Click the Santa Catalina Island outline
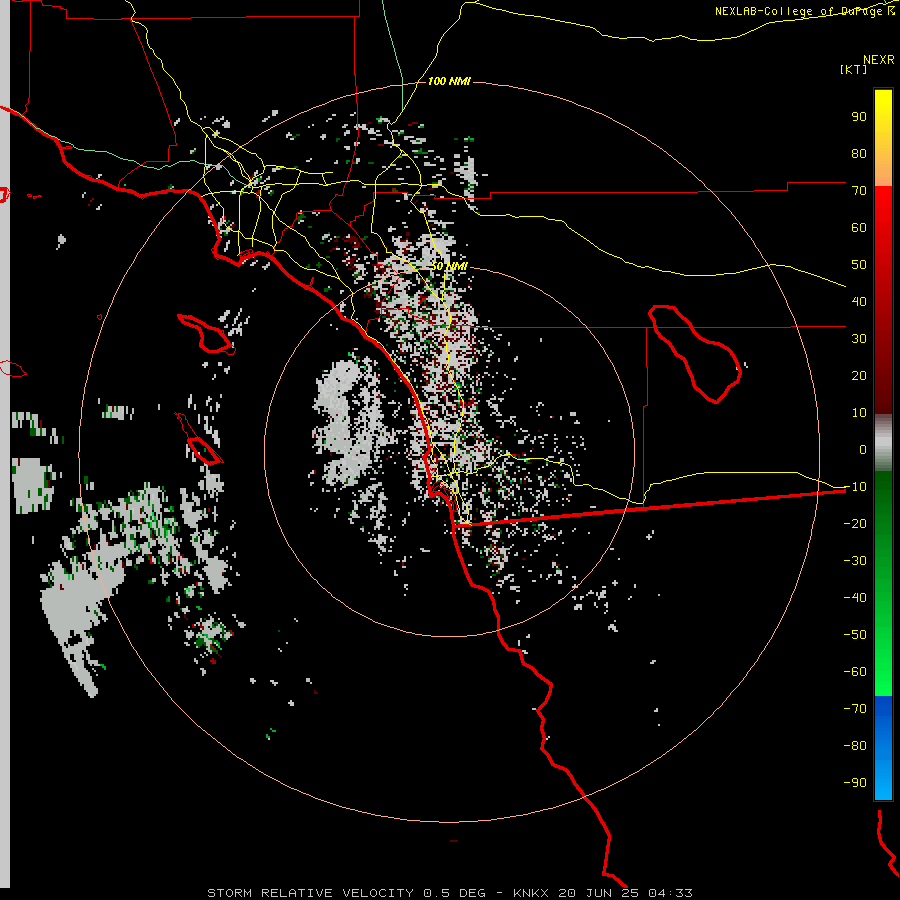Viewport: 900px width, 900px height. click(205, 334)
